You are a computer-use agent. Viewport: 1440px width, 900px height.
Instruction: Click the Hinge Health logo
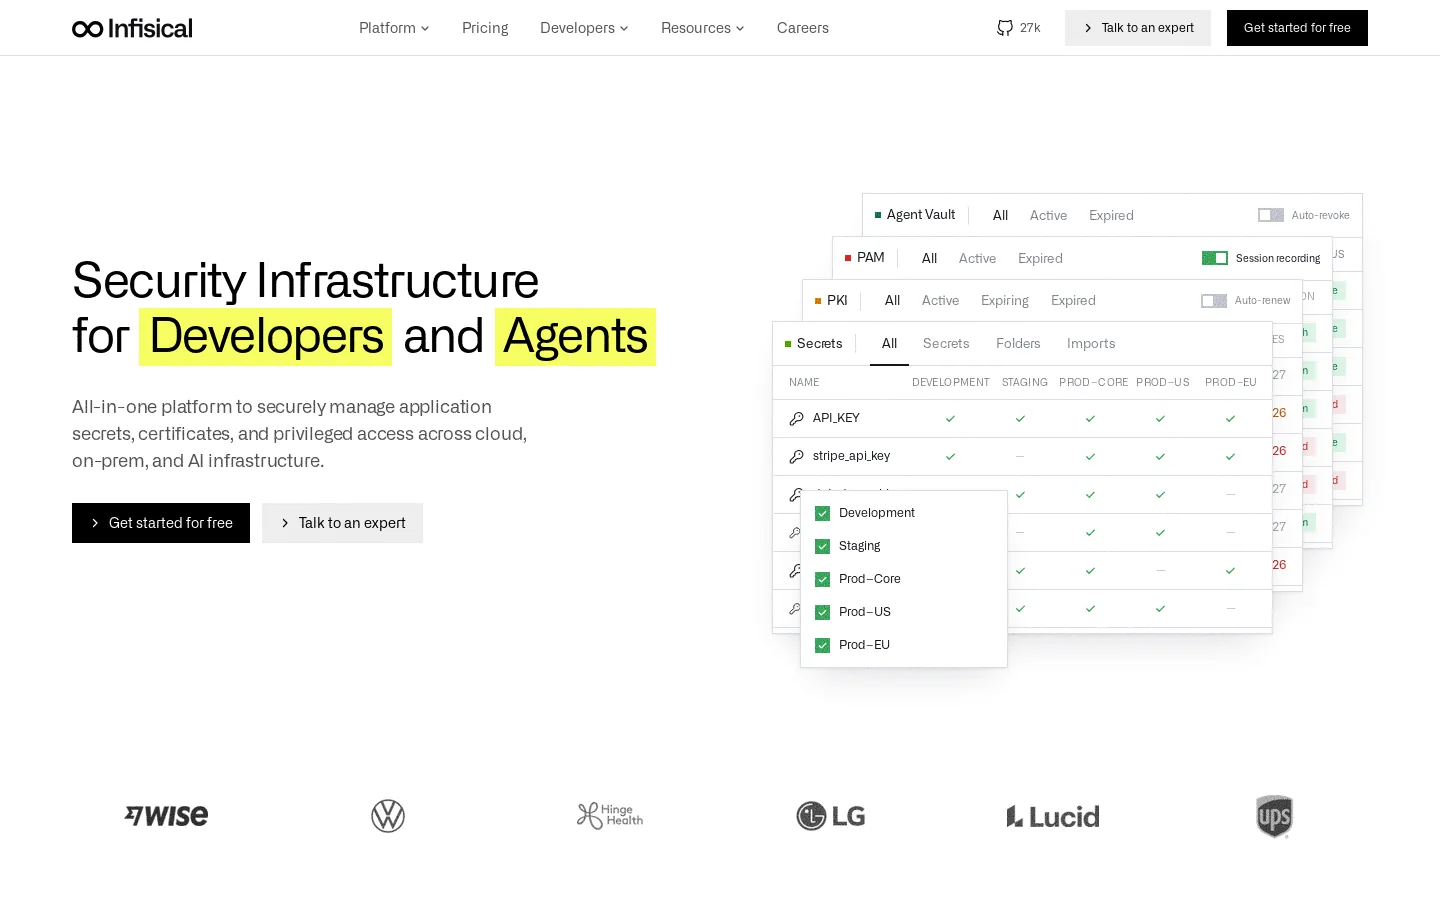(610, 816)
